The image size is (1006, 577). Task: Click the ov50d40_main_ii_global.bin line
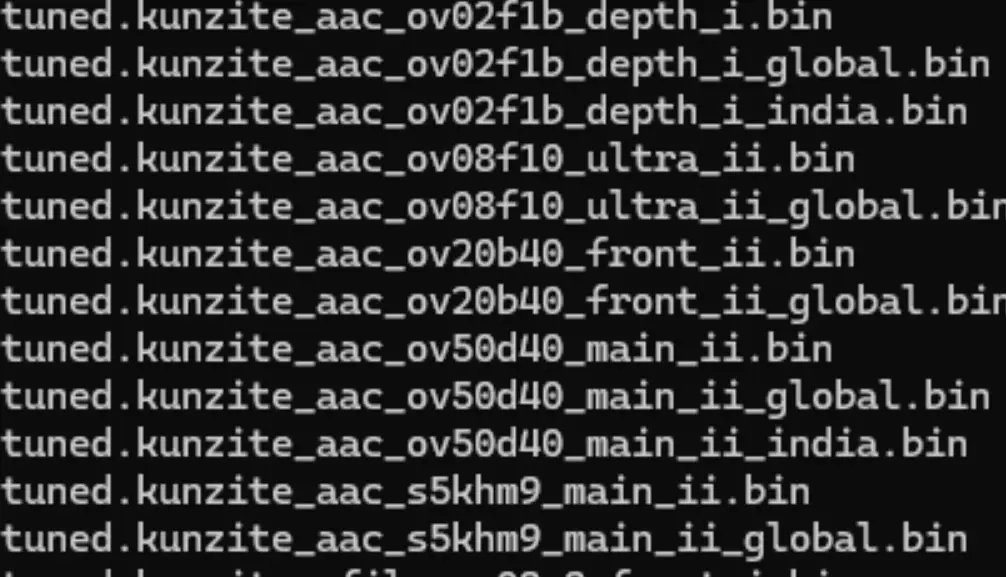[495, 397]
